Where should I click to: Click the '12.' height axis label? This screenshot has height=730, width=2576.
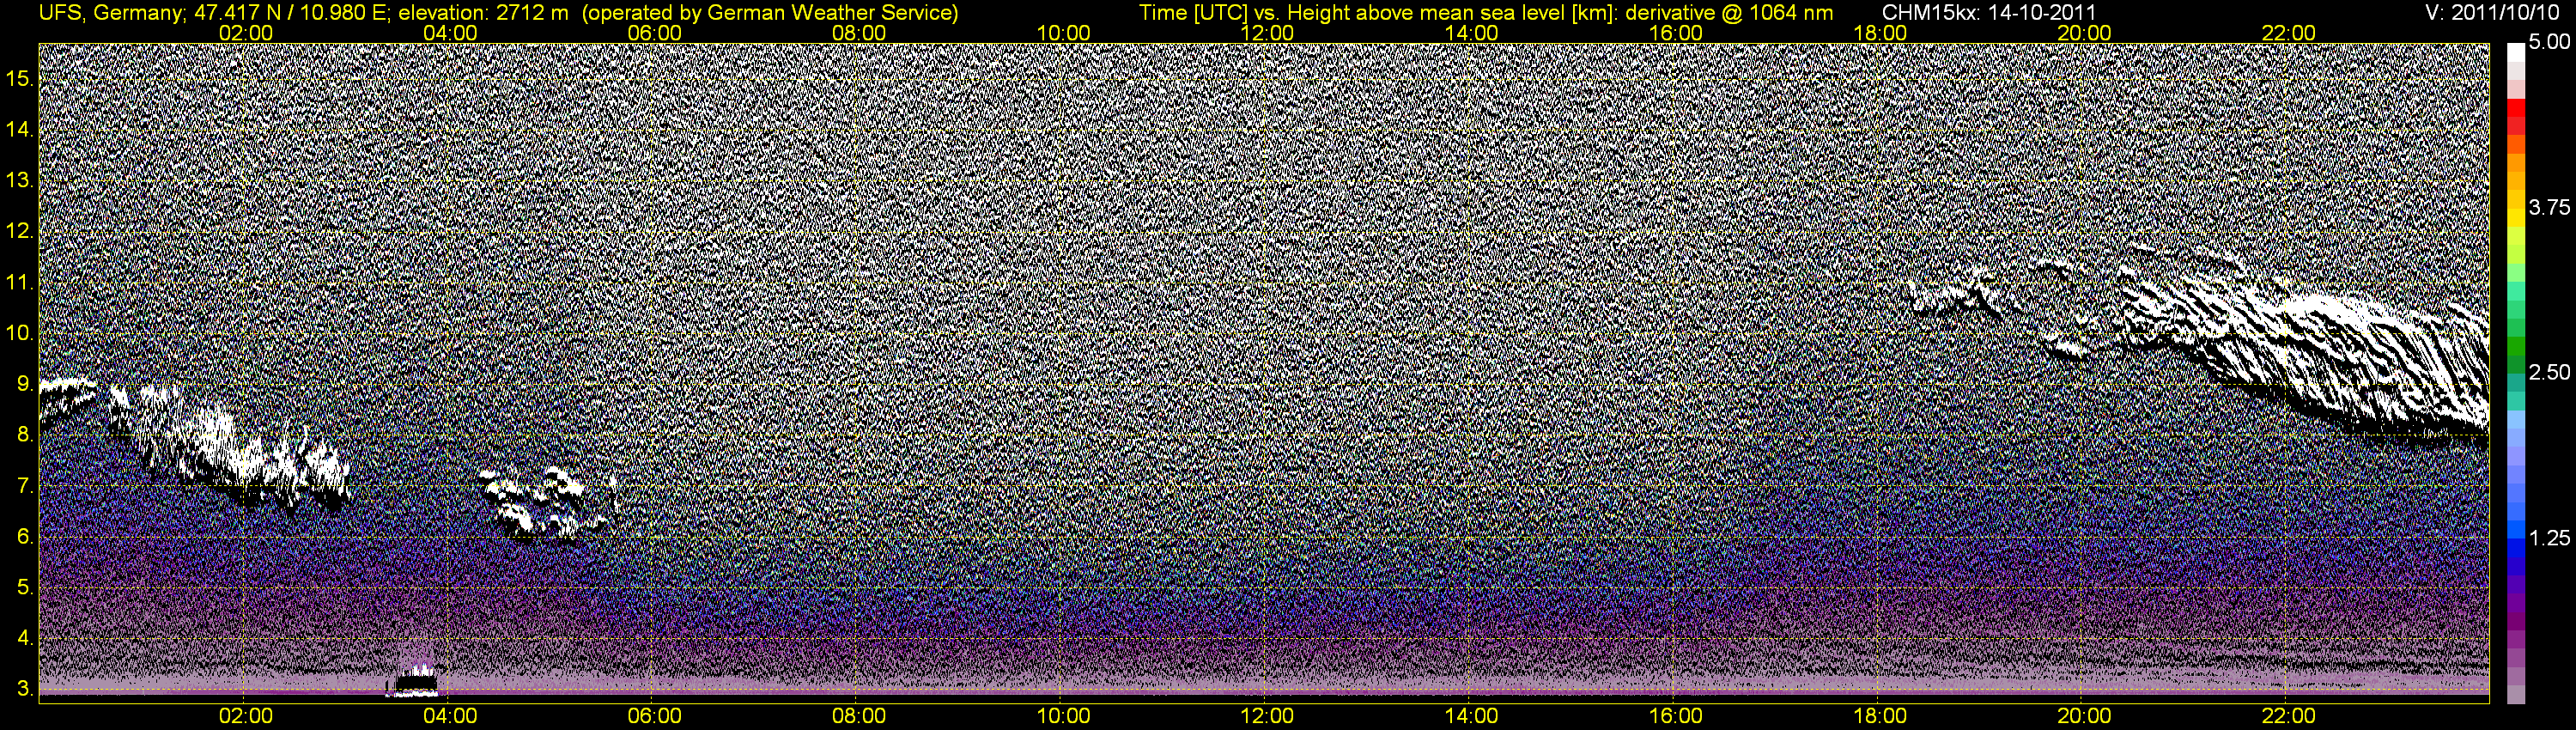click(20, 231)
